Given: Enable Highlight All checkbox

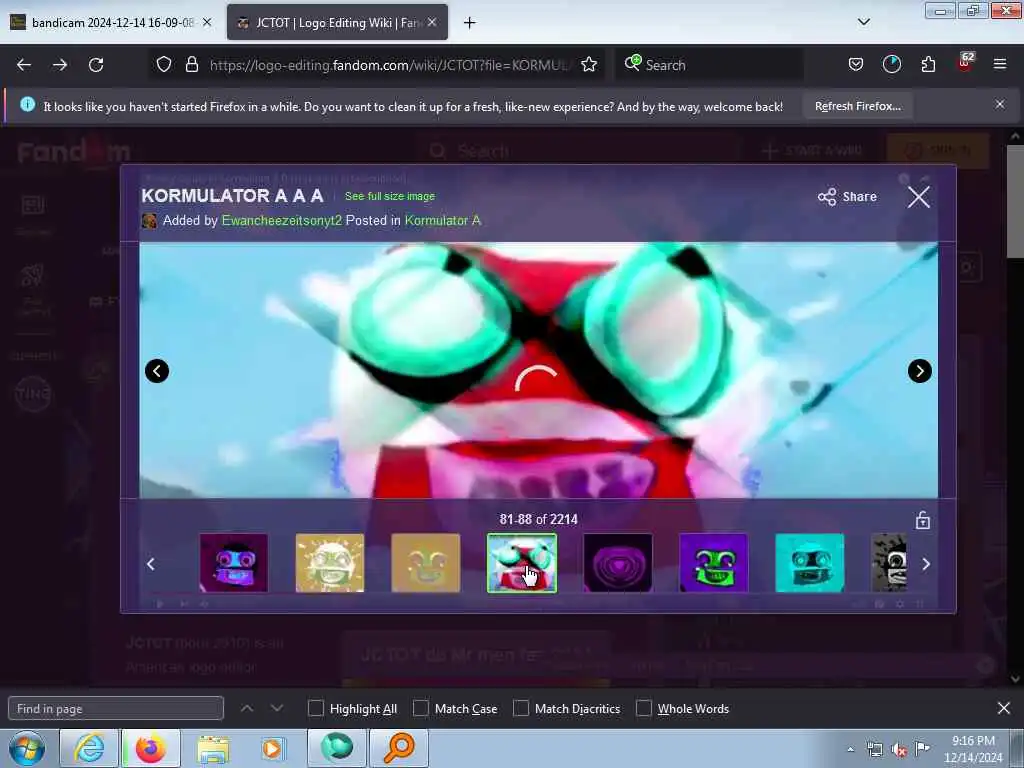Looking at the screenshot, I should coord(316,709).
